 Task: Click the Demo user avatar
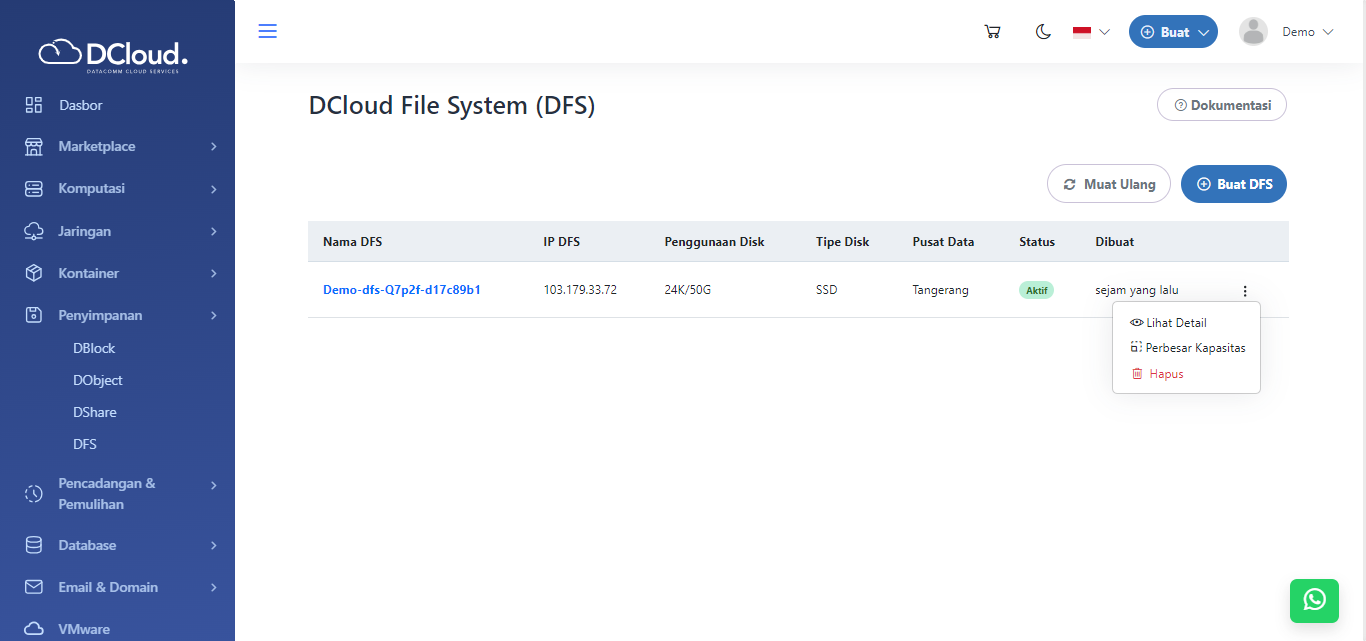tap(1253, 32)
